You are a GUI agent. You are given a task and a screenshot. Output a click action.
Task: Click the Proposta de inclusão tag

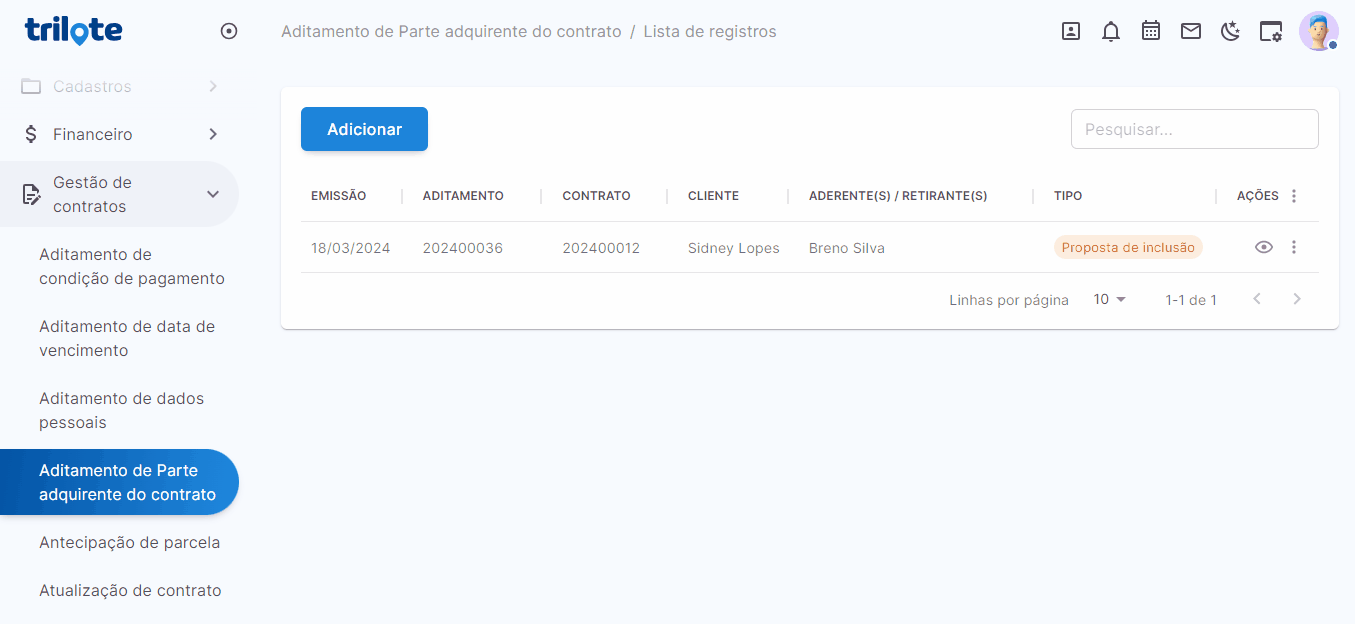point(1128,247)
